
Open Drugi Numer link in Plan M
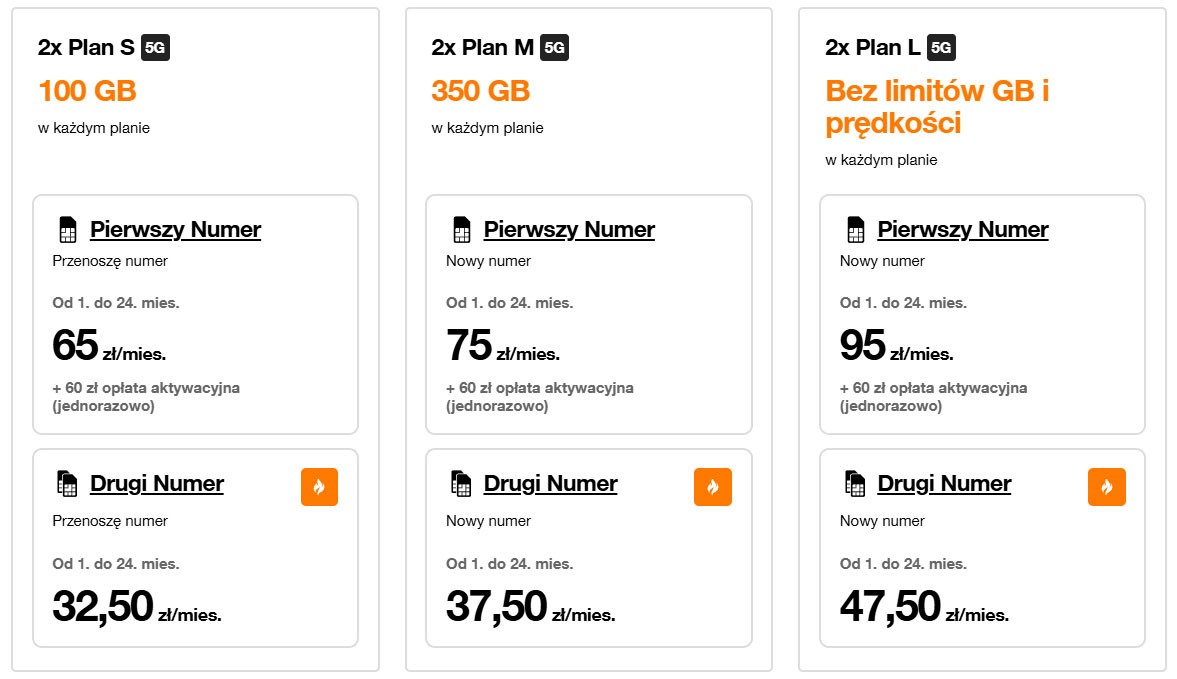coord(551,484)
